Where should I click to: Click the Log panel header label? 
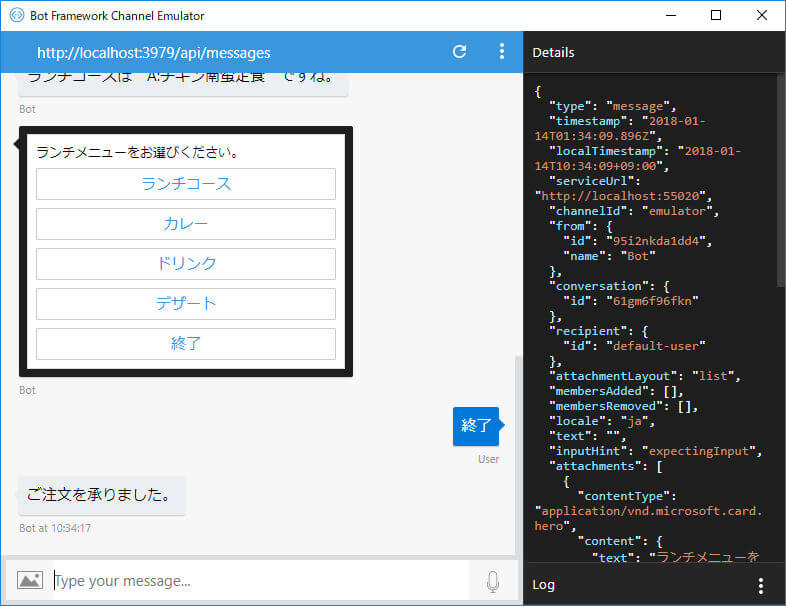point(543,585)
